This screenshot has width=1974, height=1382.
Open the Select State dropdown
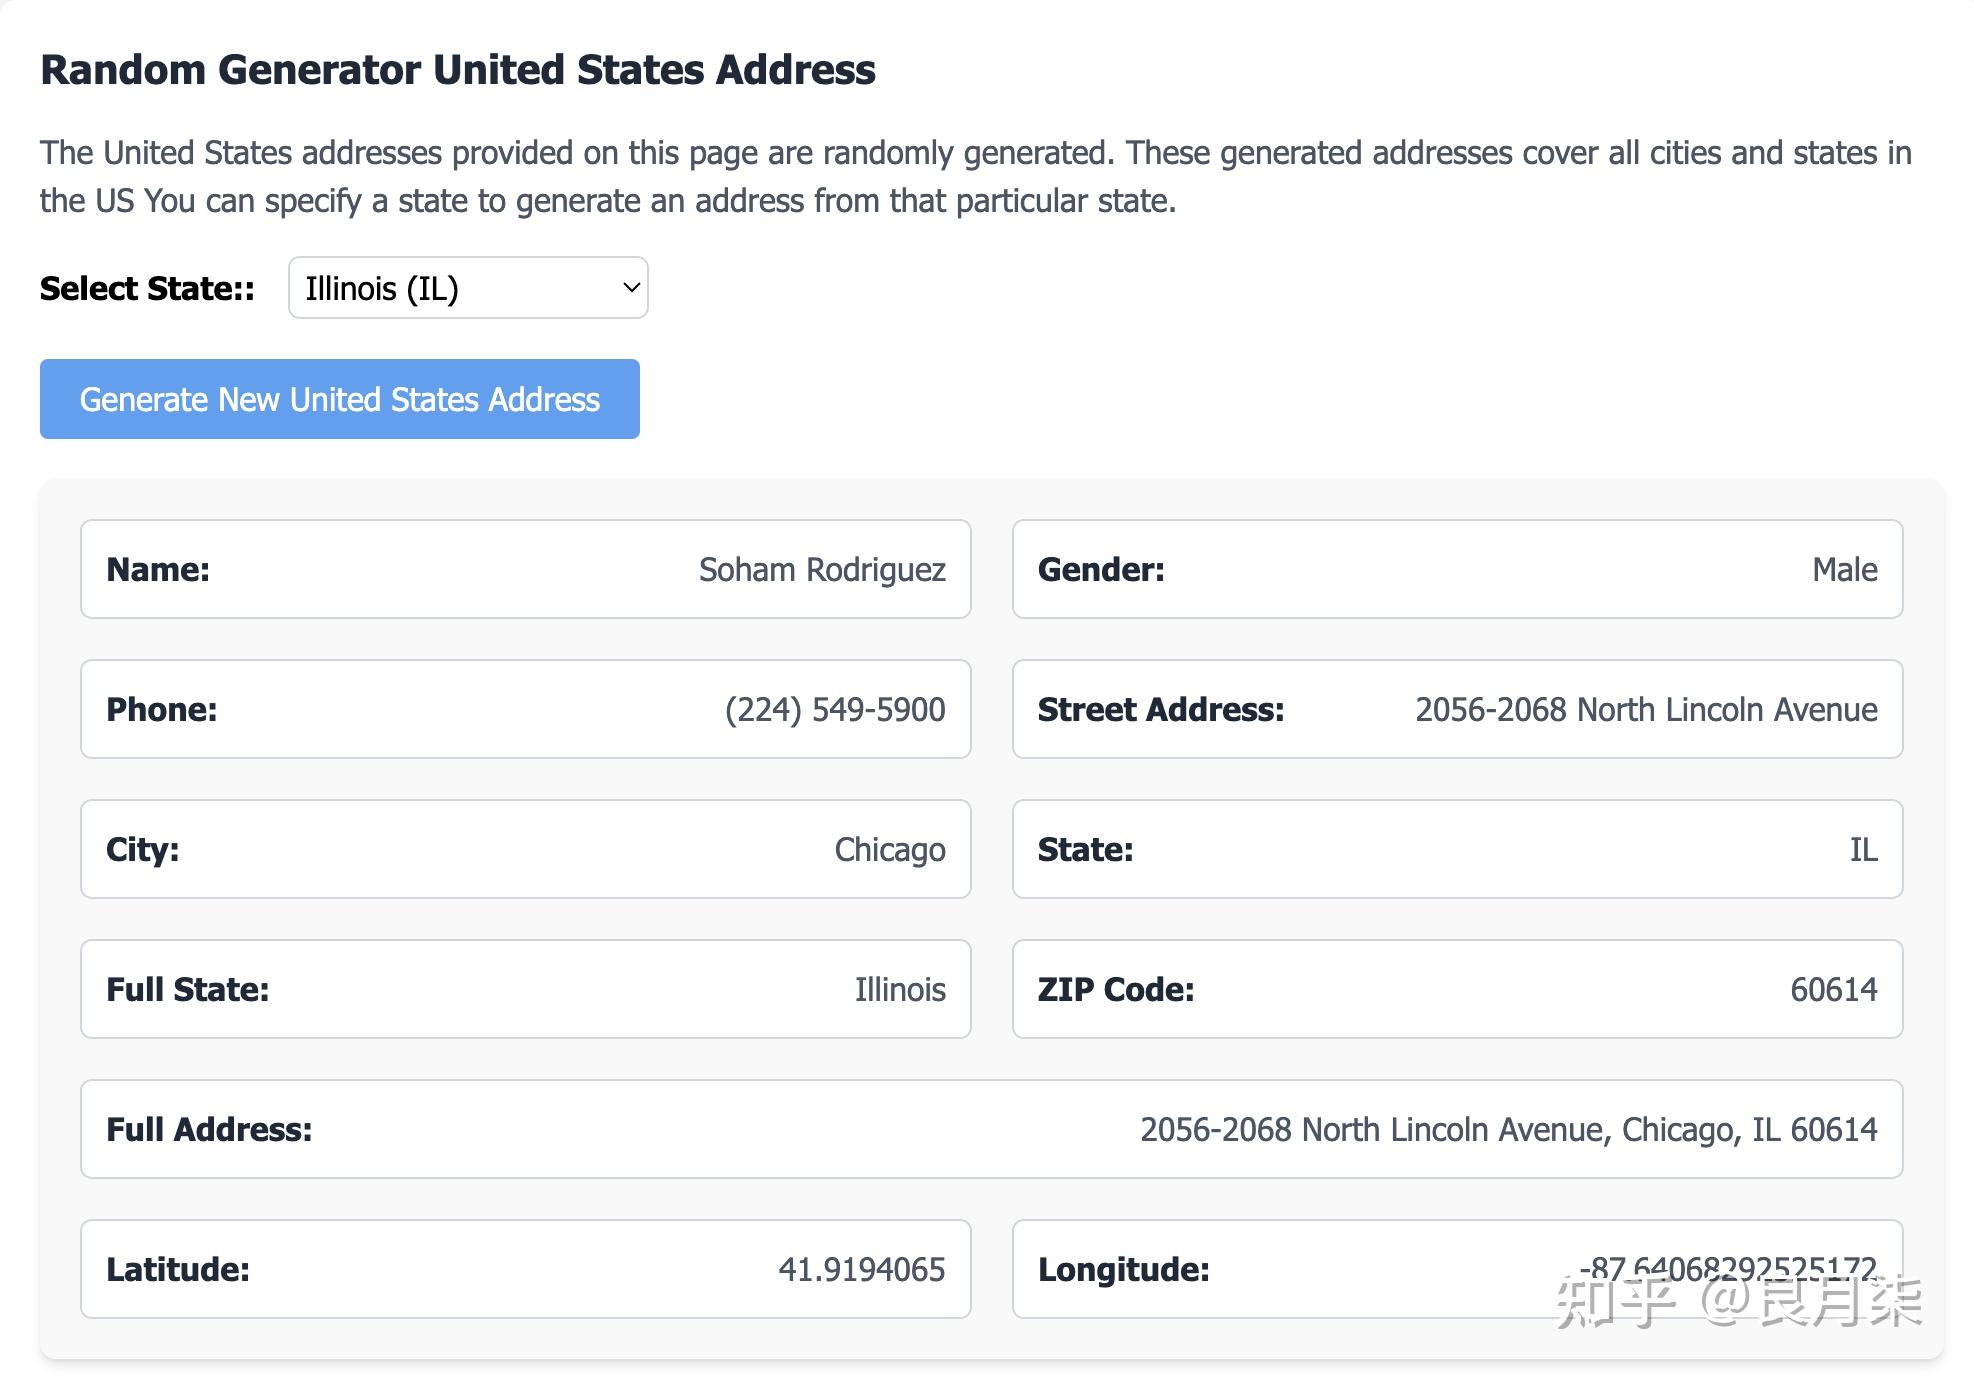coord(466,288)
